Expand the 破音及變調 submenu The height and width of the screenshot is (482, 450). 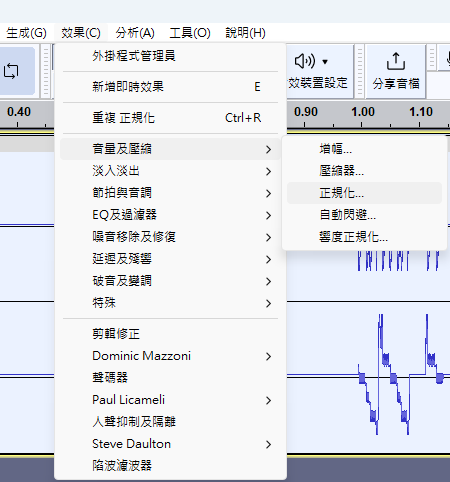(x=170, y=281)
